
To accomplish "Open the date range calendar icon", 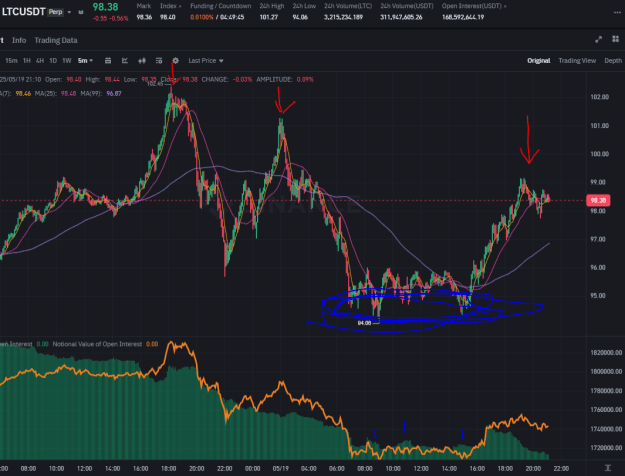I will click(108, 61).
